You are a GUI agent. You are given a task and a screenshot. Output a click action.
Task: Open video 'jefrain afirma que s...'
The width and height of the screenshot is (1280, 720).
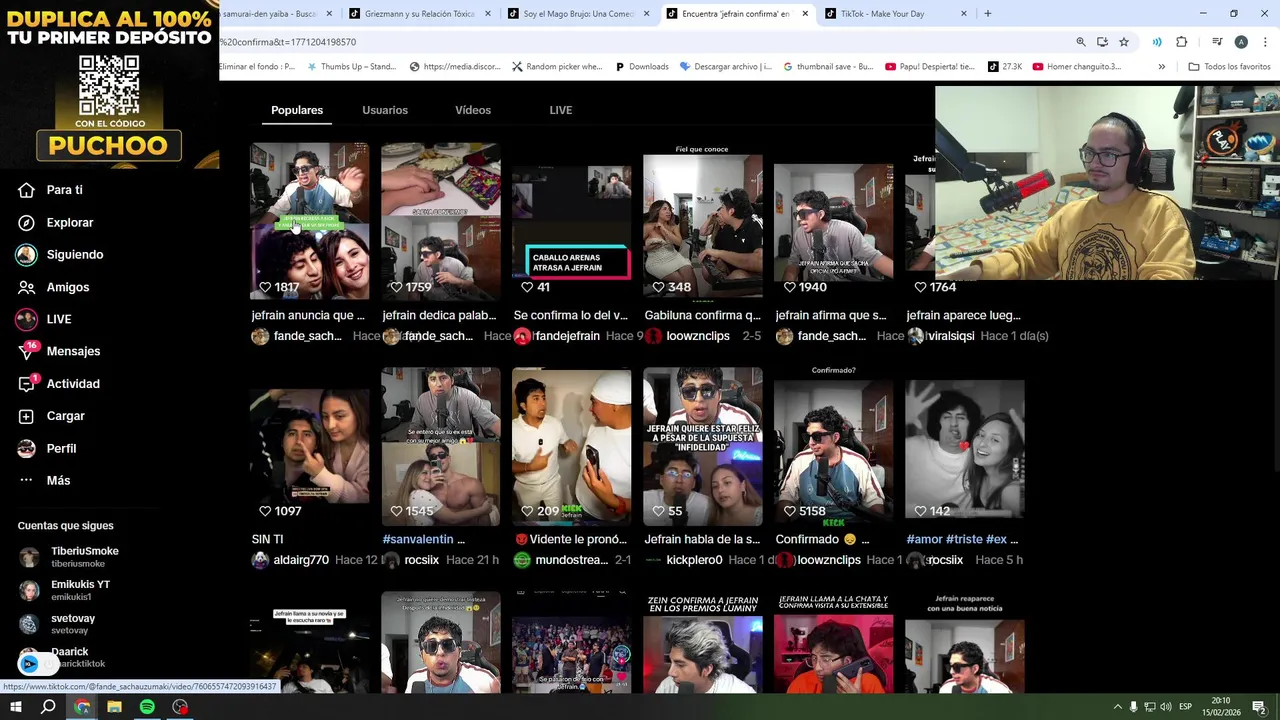[x=833, y=221]
